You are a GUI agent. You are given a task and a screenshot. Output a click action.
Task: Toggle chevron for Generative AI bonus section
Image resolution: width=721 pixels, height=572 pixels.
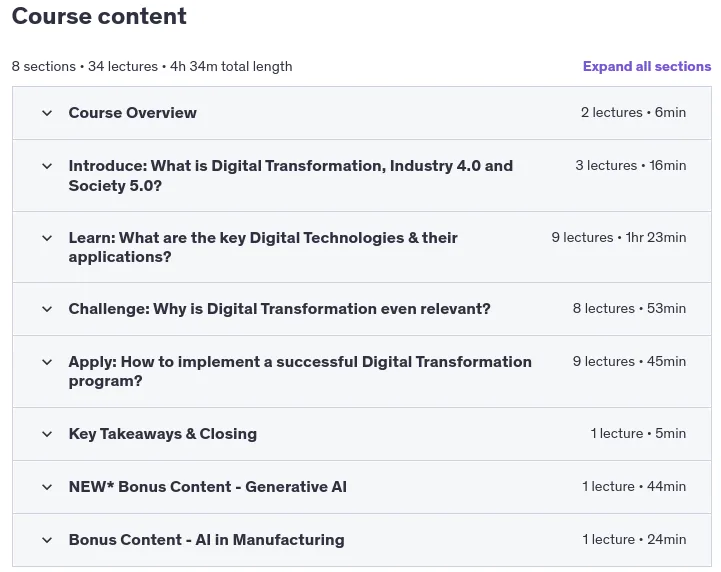(47, 487)
